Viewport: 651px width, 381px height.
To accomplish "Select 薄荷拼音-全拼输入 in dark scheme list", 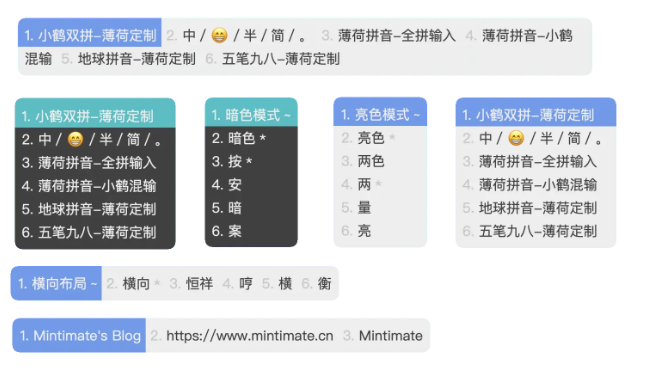I will 95,163.
